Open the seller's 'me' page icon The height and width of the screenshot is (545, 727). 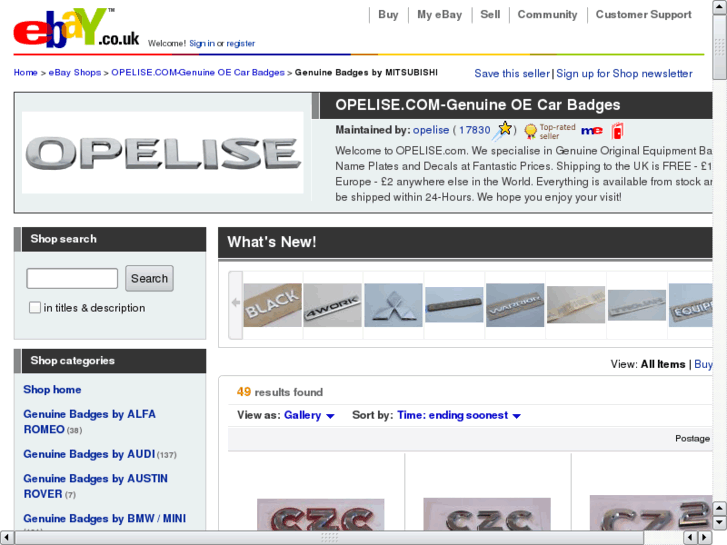point(592,131)
